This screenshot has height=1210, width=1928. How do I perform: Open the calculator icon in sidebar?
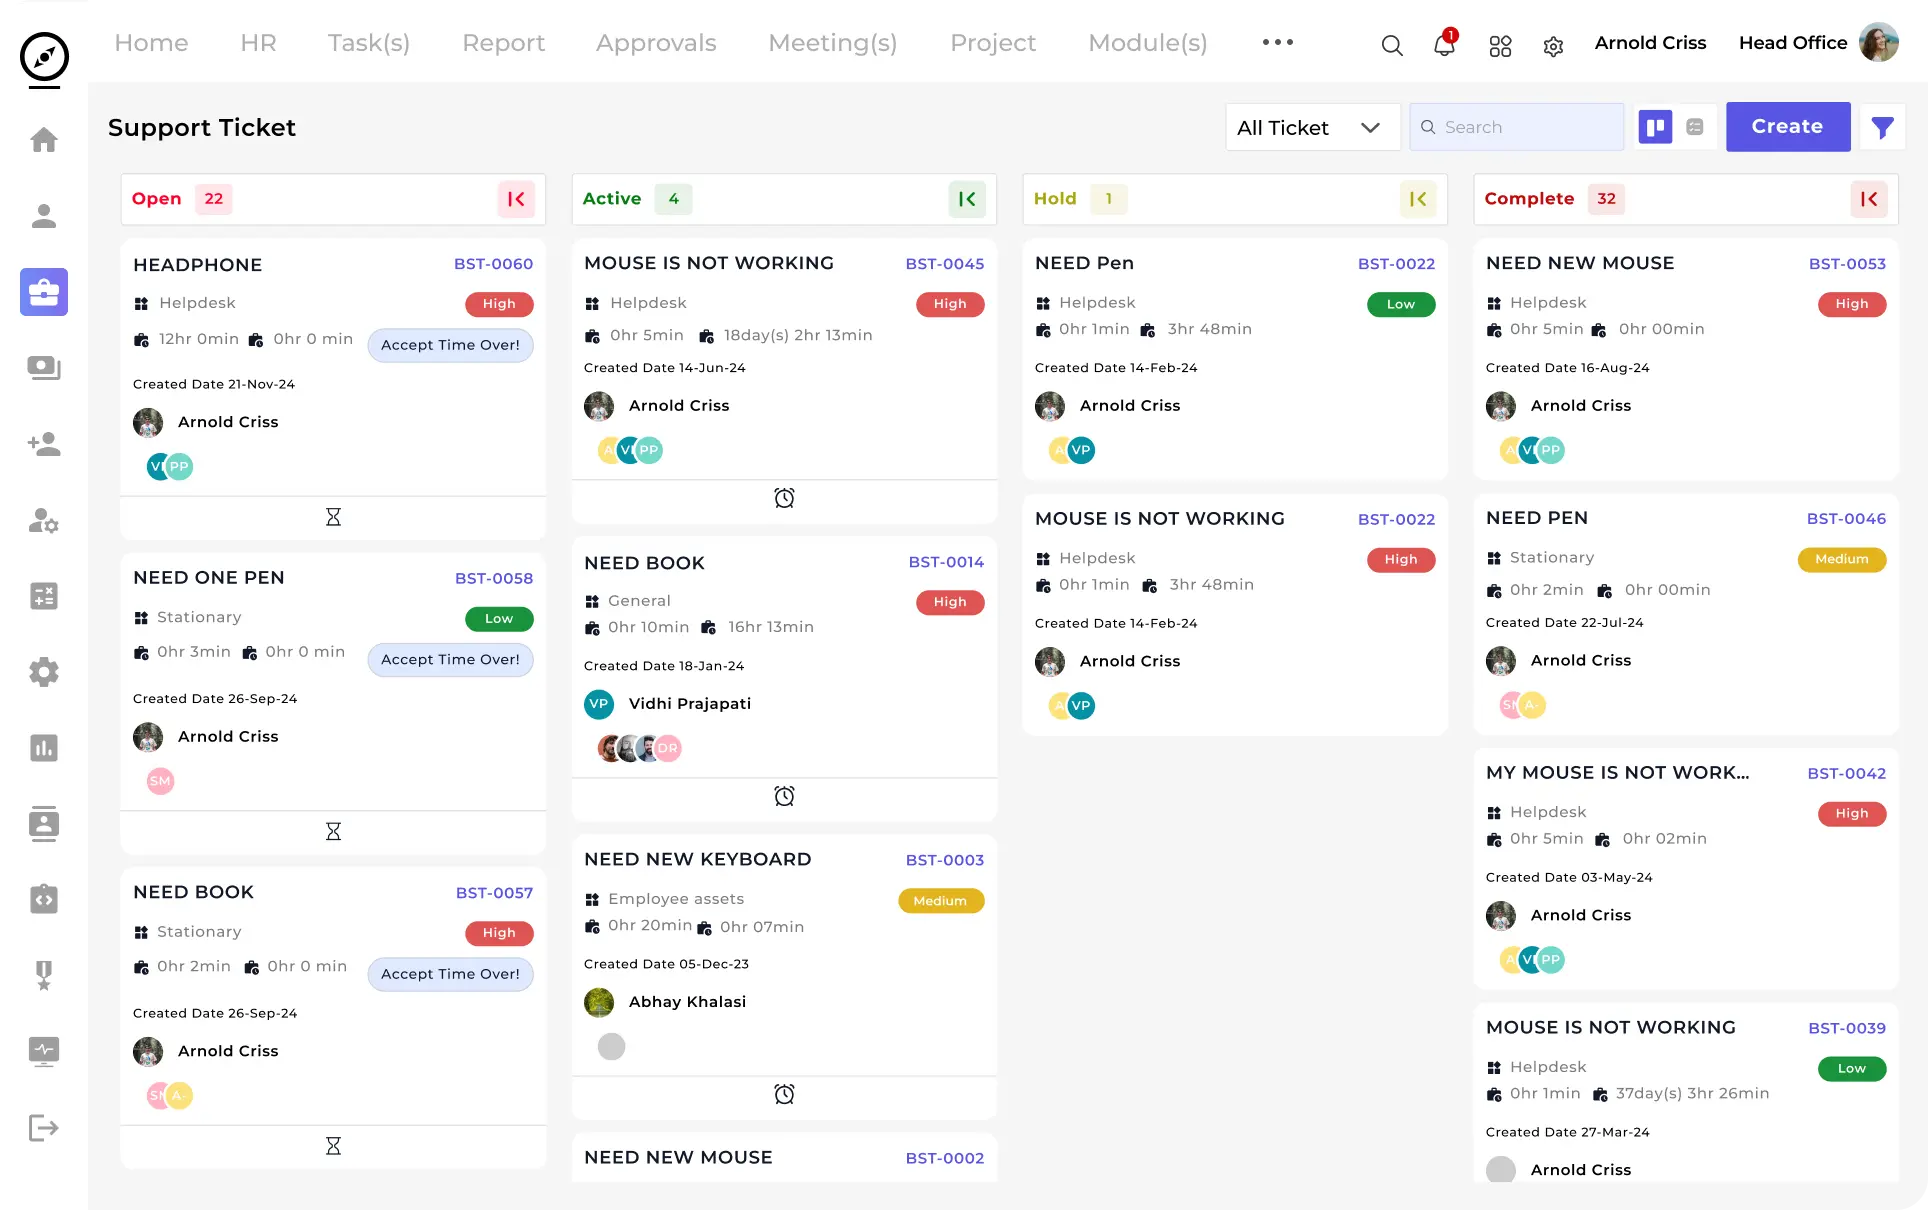pyautogui.click(x=44, y=596)
